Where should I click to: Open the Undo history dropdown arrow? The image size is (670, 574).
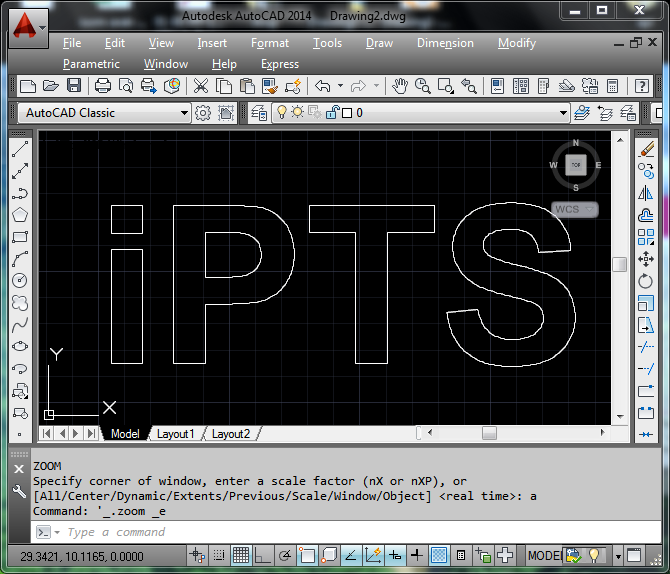pos(341,86)
